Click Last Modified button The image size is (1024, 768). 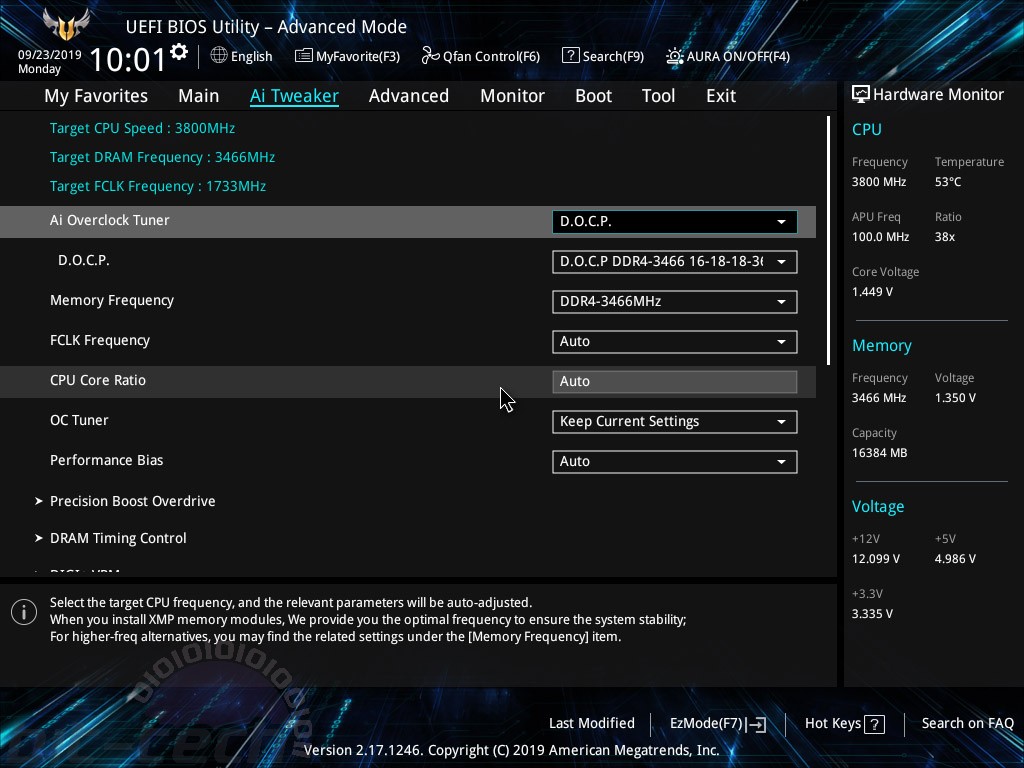(x=592, y=723)
